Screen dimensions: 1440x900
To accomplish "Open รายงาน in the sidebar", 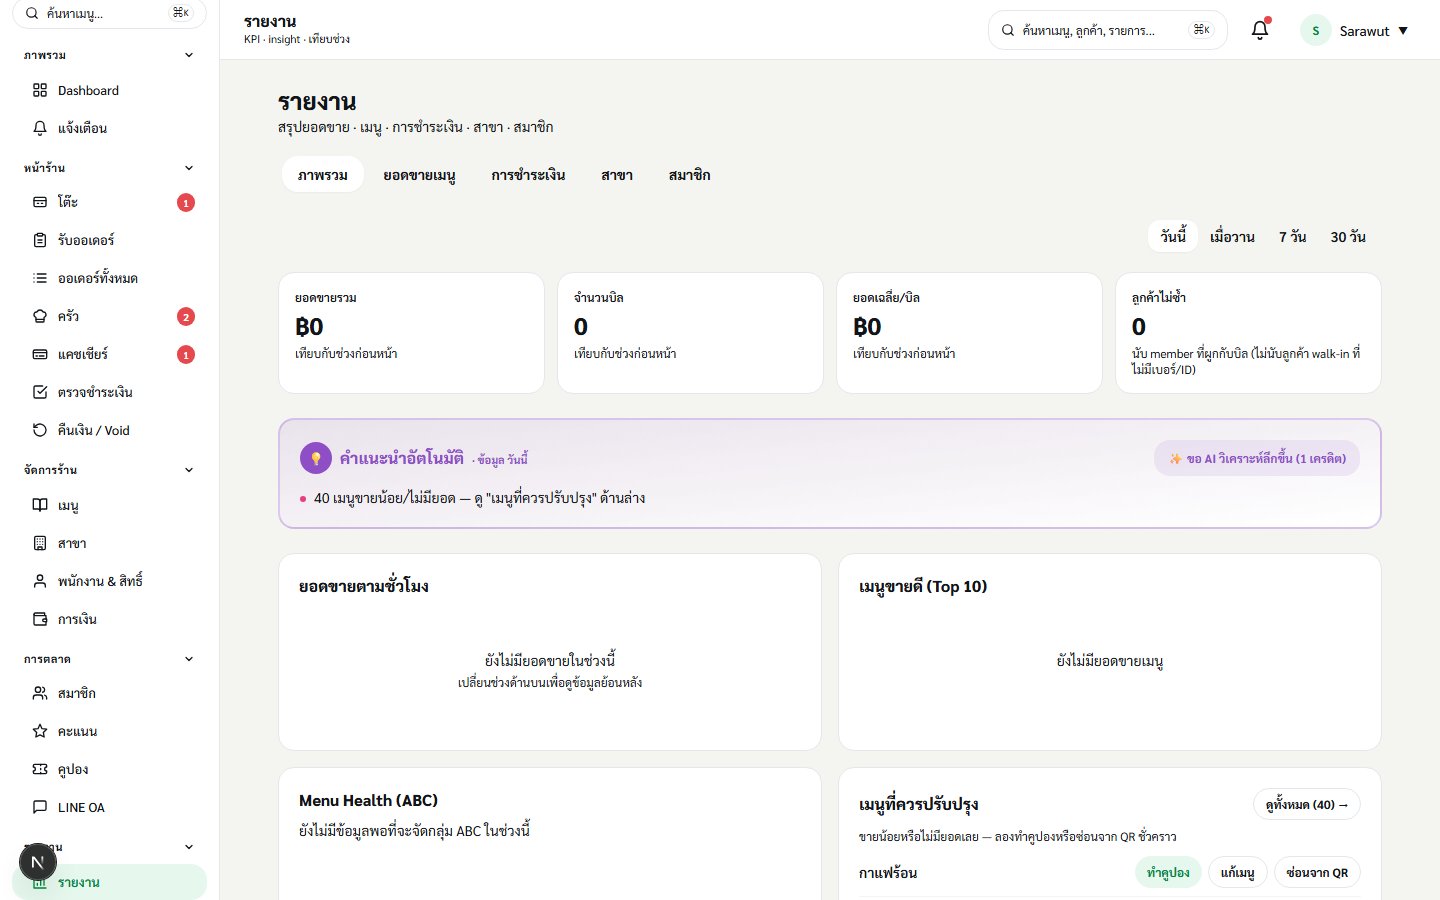I will (109, 882).
